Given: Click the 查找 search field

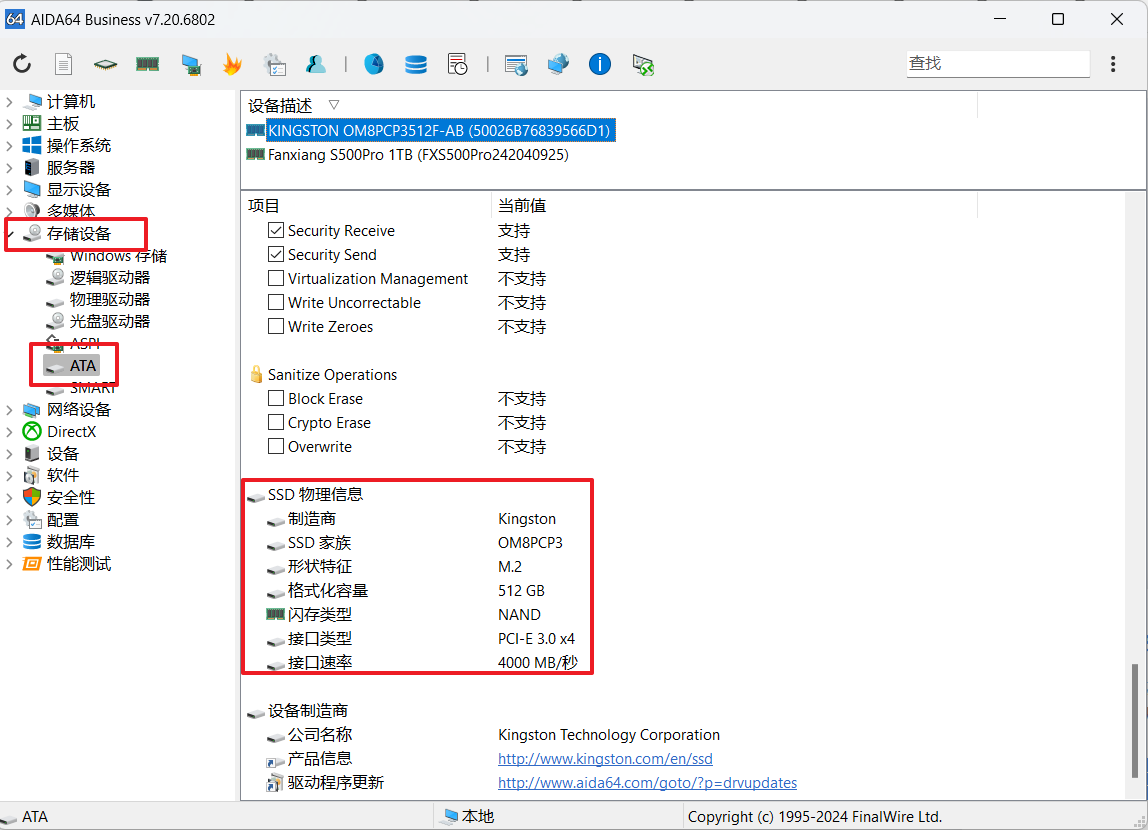Looking at the screenshot, I should coord(997,64).
